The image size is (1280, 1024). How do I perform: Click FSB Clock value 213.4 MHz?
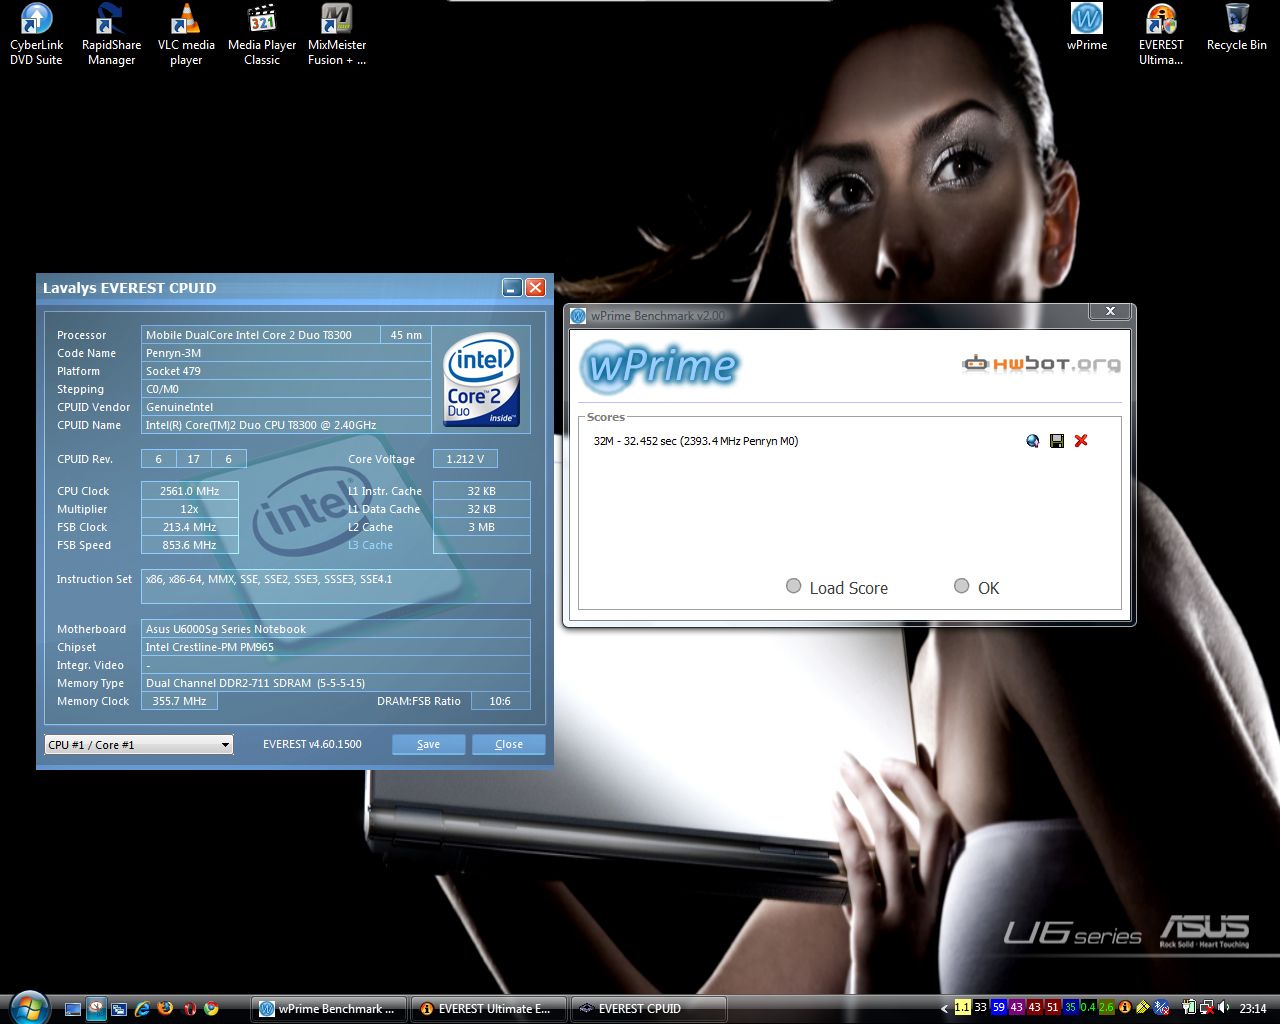coord(189,527)
